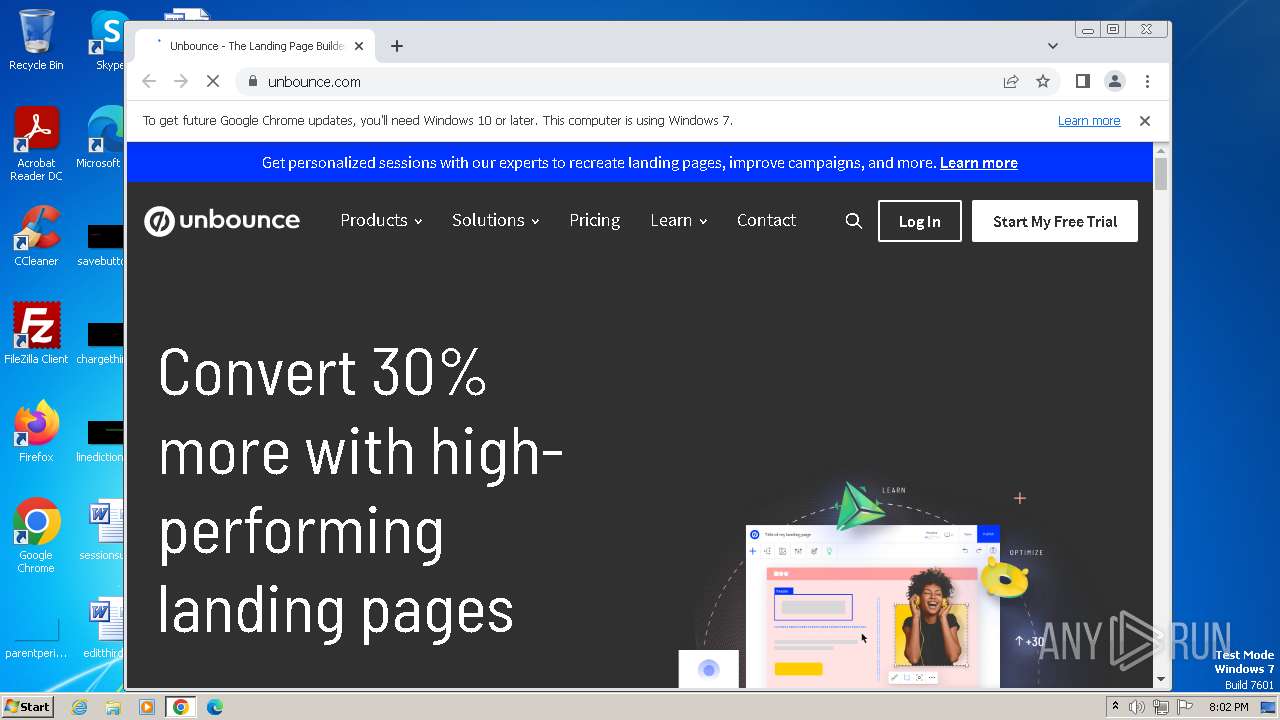The width and height of the screenshot is (1280, 720).
Task: Stop page loading in Chrome toolbar
Action: 213,82
